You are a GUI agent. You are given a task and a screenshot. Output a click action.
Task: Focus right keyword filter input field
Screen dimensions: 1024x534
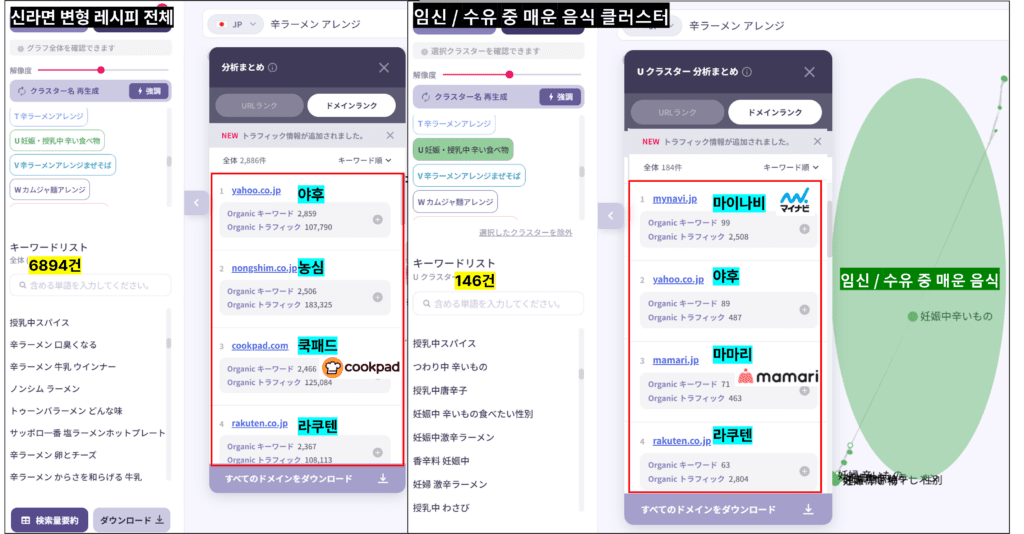click(498, 304)
